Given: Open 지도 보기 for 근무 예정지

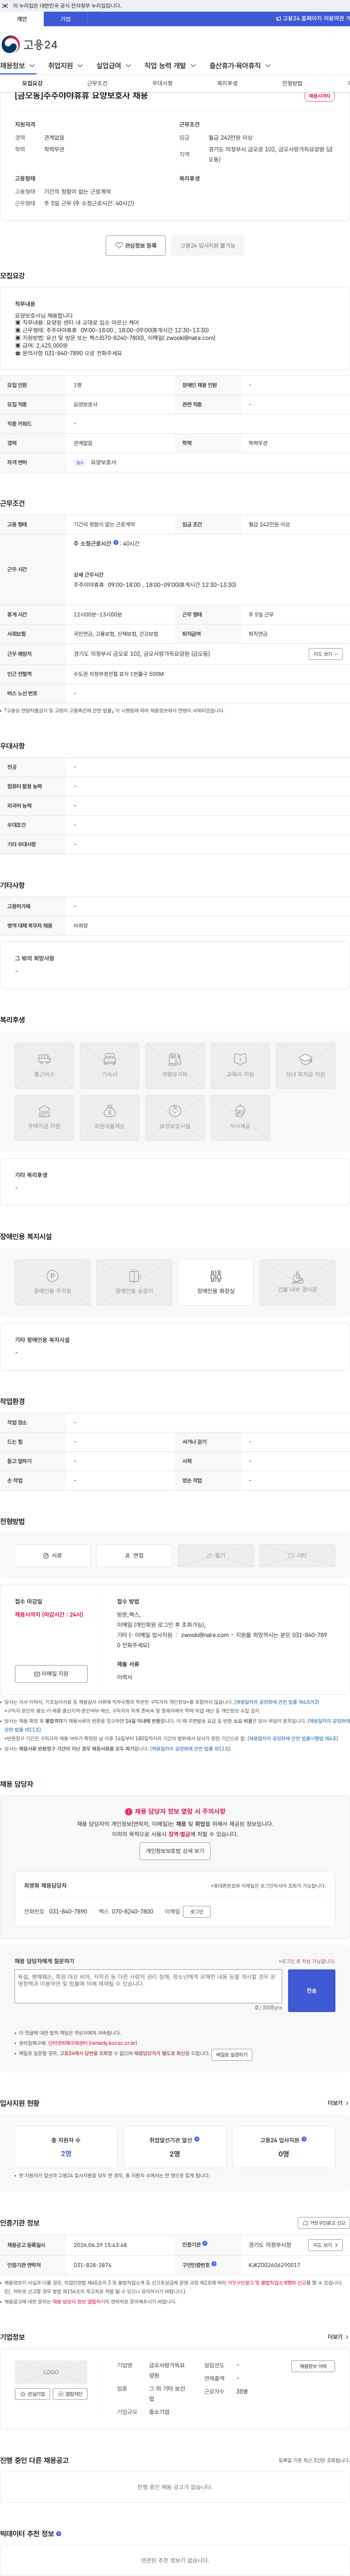Looking at the screenshot, I should (x=325, y=654).
